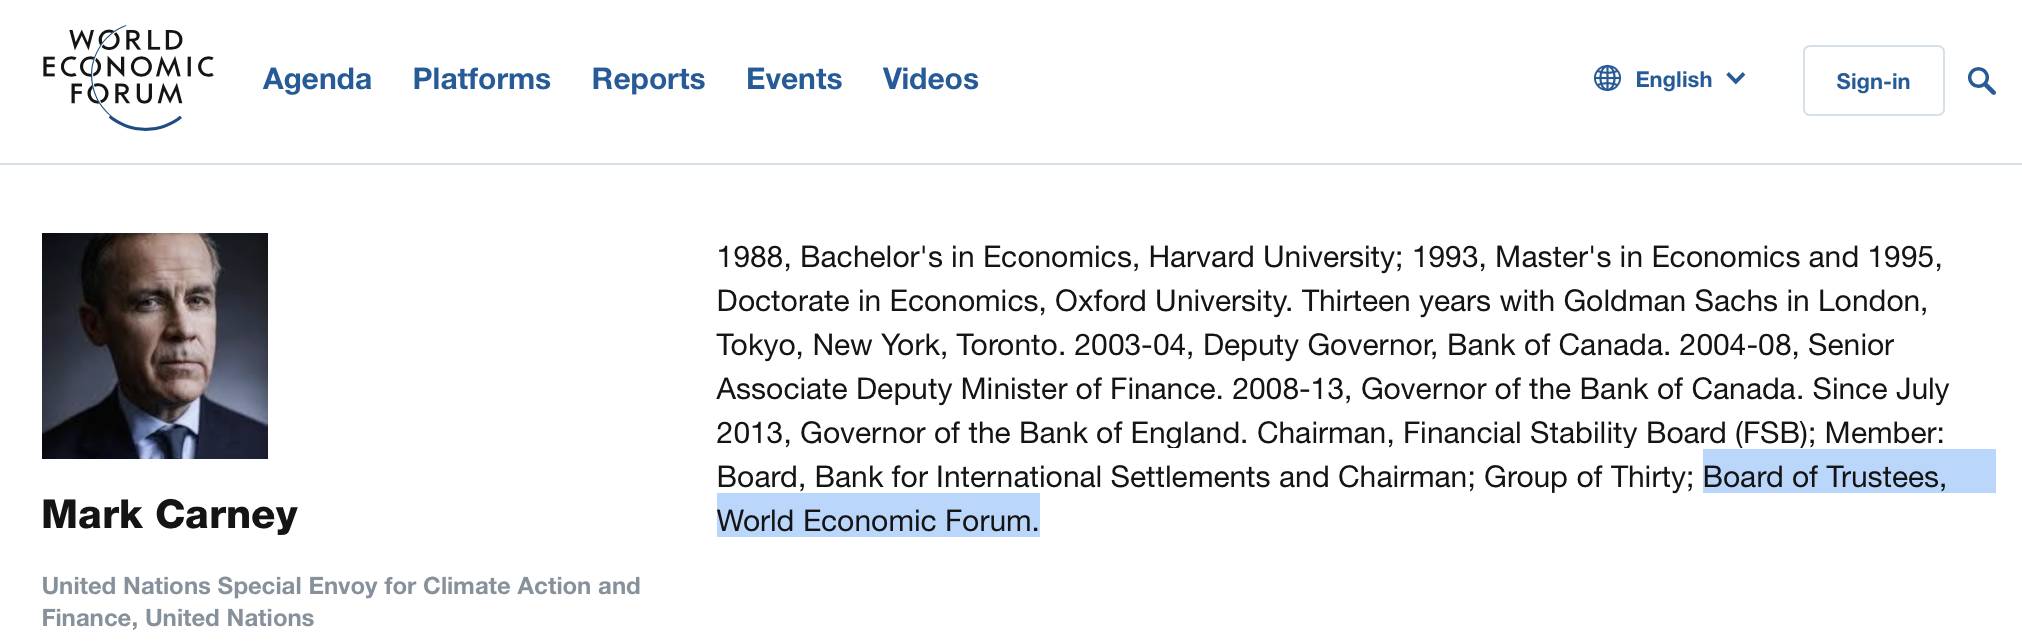Open the Videos section
This screenshot has width=2022, height=642.
(930, 79)
